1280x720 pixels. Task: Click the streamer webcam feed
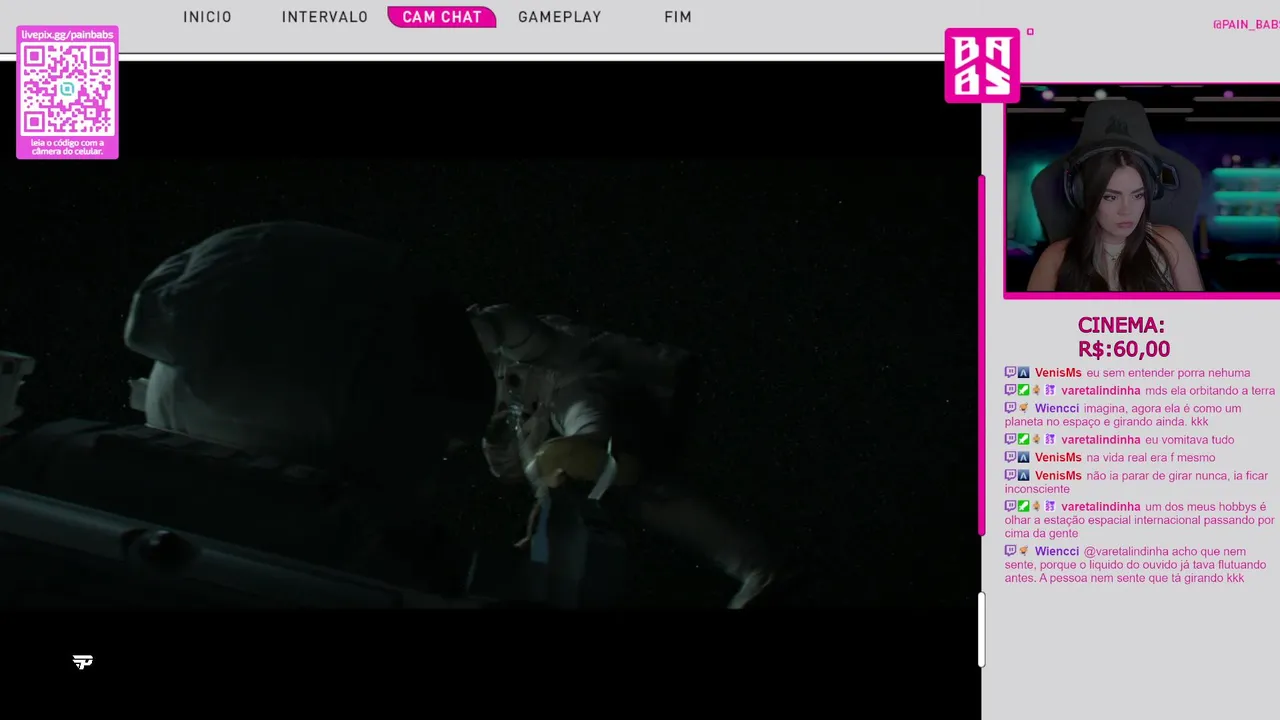point(1142,190)
